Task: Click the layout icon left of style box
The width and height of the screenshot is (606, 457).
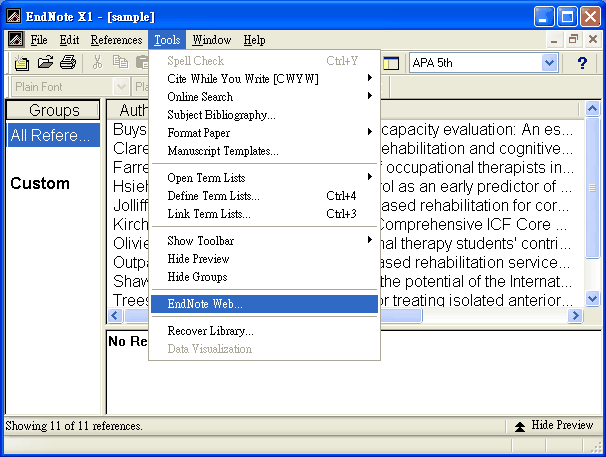Action: click(x=391, y=63)
